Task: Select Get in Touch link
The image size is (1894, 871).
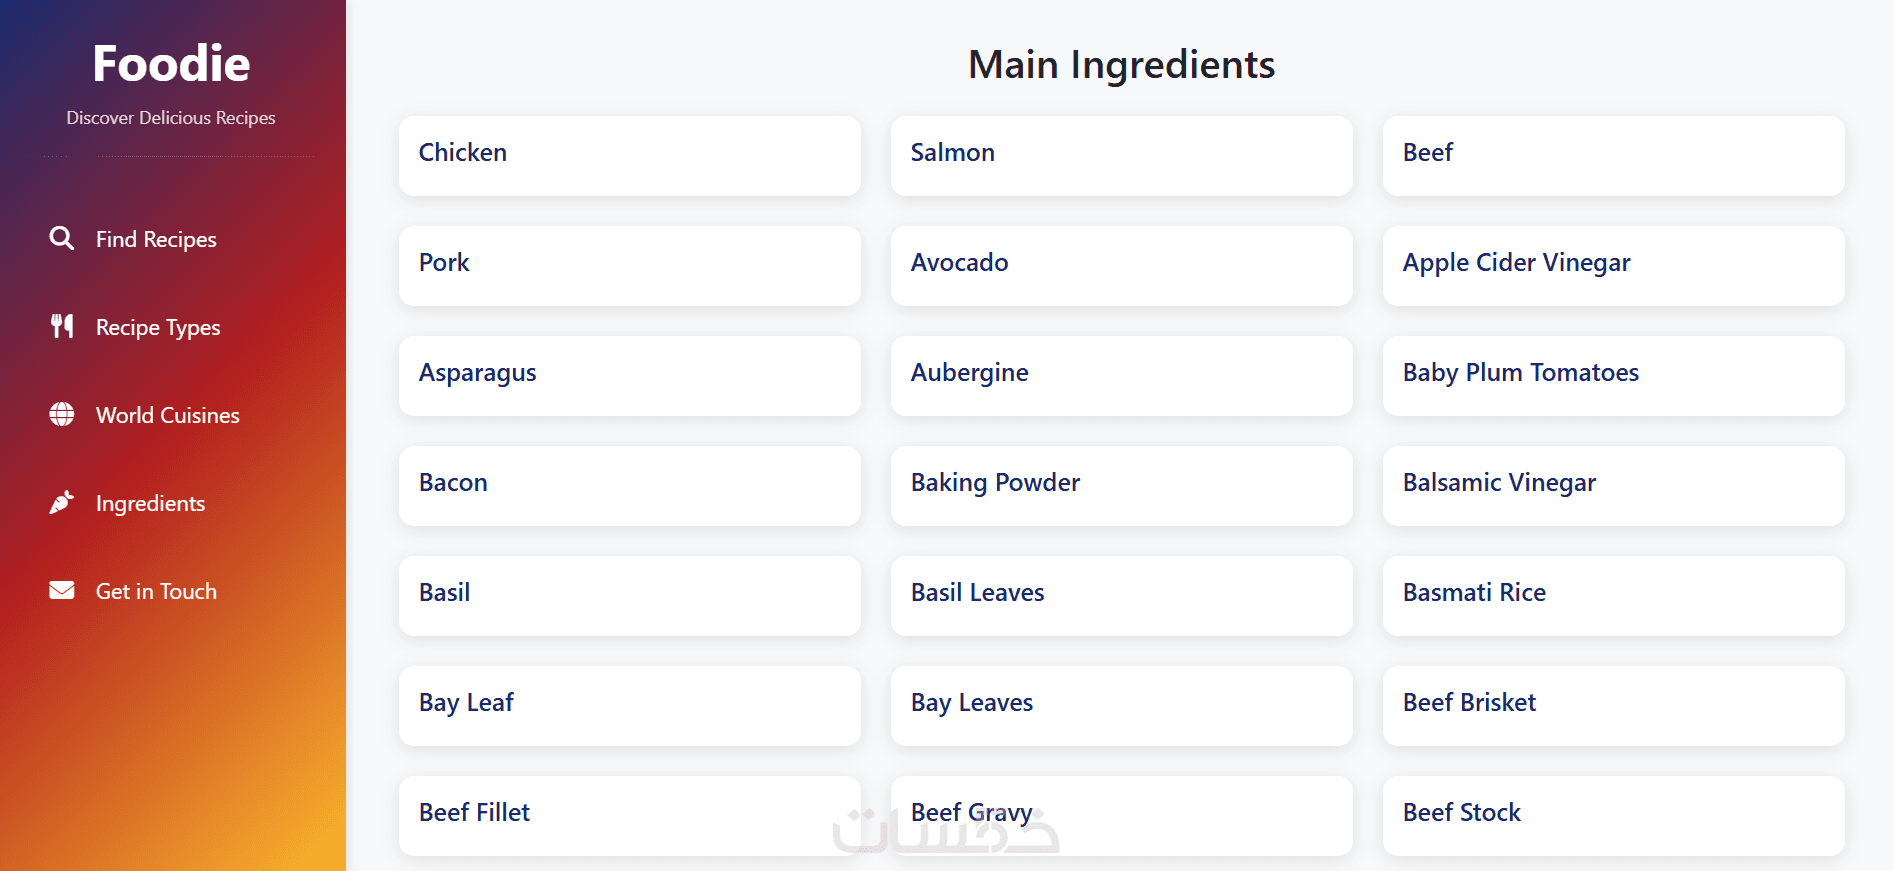Action: [x=156, y=591]
